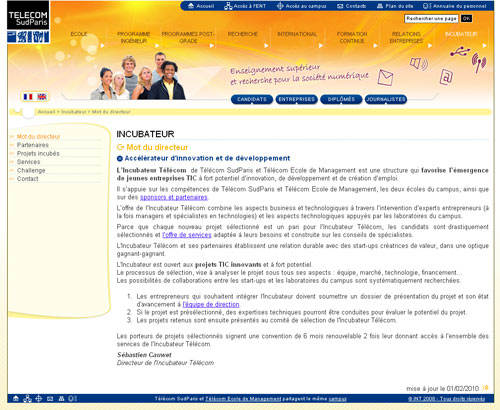Viewport: 500px width, 410px height.
Task: Open the FORMATION CONTINUE menu
Action: click(x=352, y=37)
